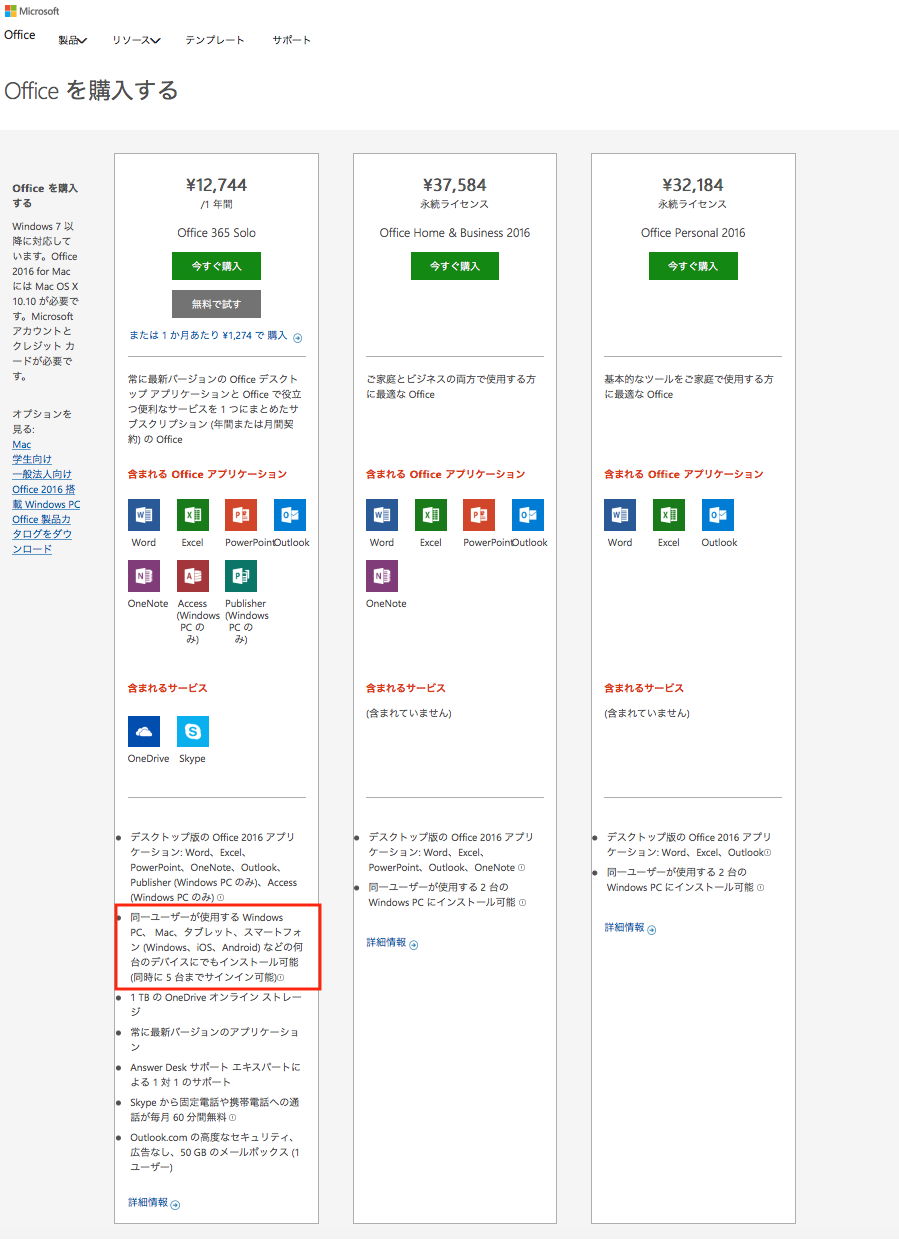Click 今すぐ購入 for Office Personal 2016
899x1239 pixels.
click(x=693, y=266)
